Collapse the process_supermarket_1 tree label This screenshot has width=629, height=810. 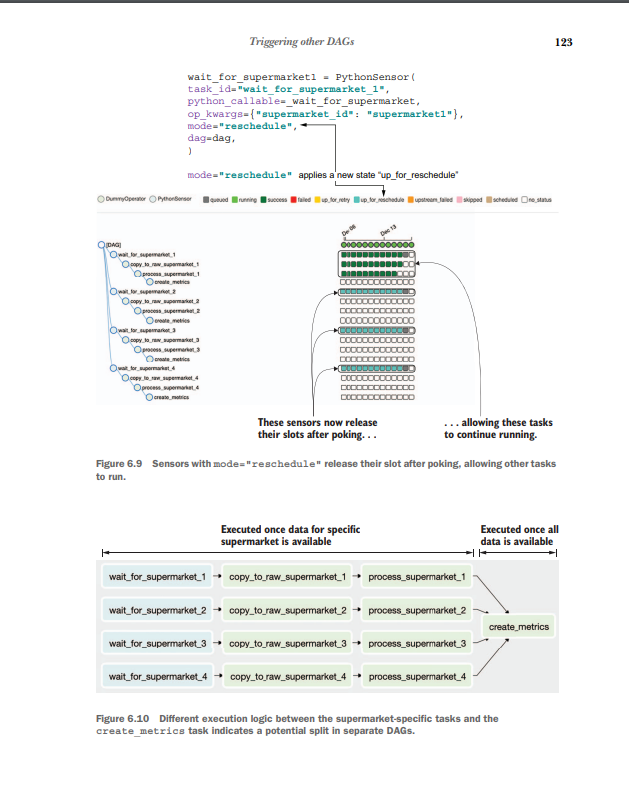pos(157,273)
